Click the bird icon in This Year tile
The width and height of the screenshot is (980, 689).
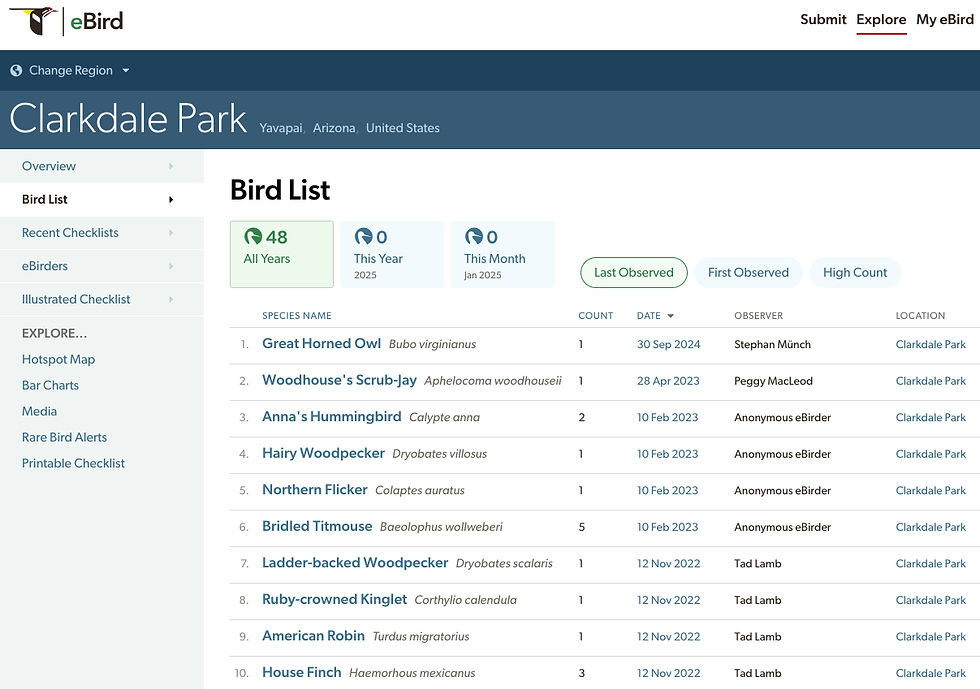tap(363, 237)
